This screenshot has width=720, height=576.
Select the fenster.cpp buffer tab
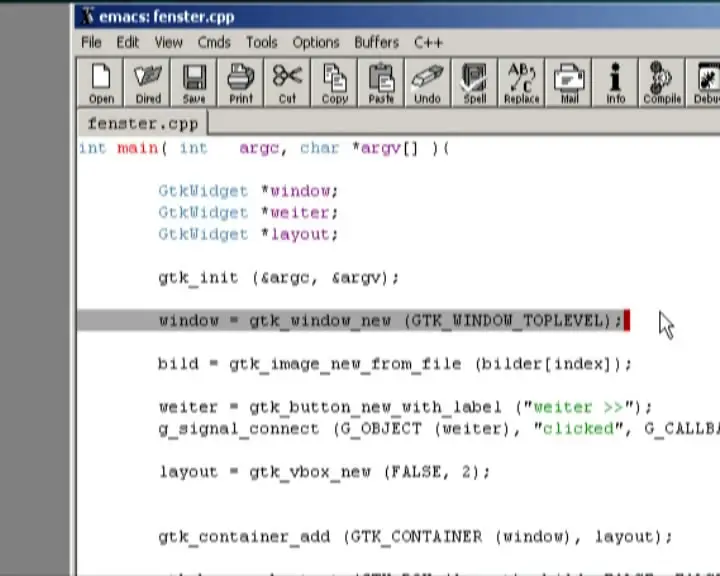tap(143, 123)
